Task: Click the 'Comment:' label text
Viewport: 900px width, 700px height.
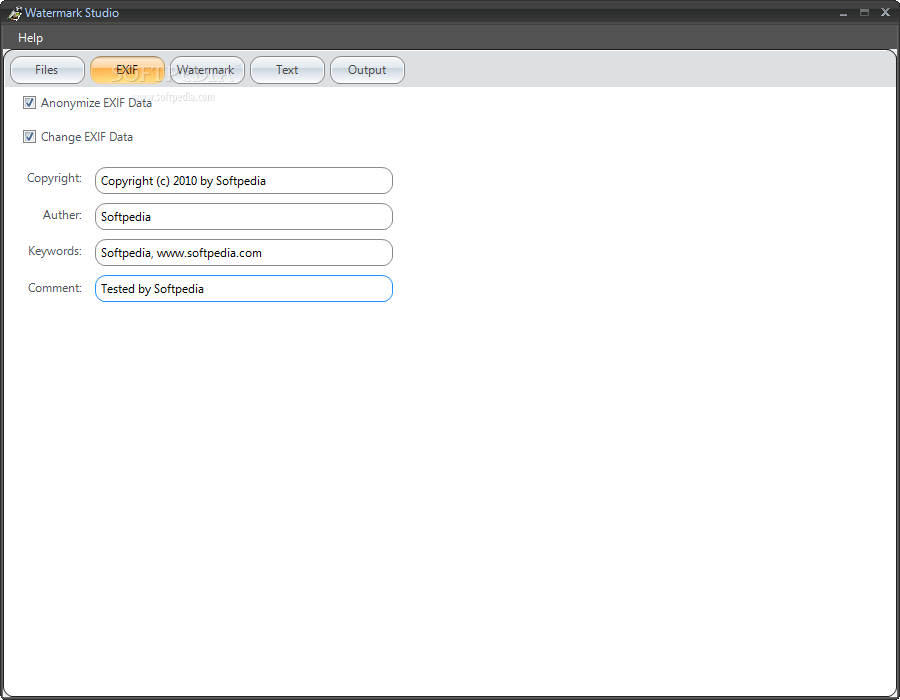Action: 55,288
